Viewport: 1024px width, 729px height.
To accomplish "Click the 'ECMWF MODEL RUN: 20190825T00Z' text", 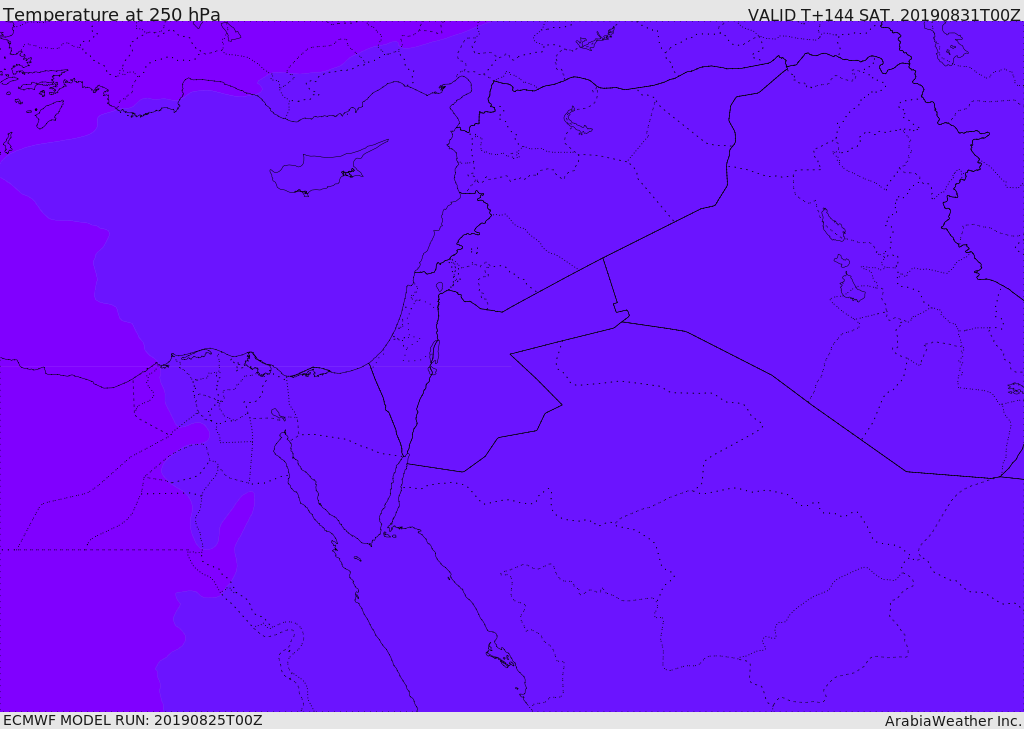I will [133, 720].
